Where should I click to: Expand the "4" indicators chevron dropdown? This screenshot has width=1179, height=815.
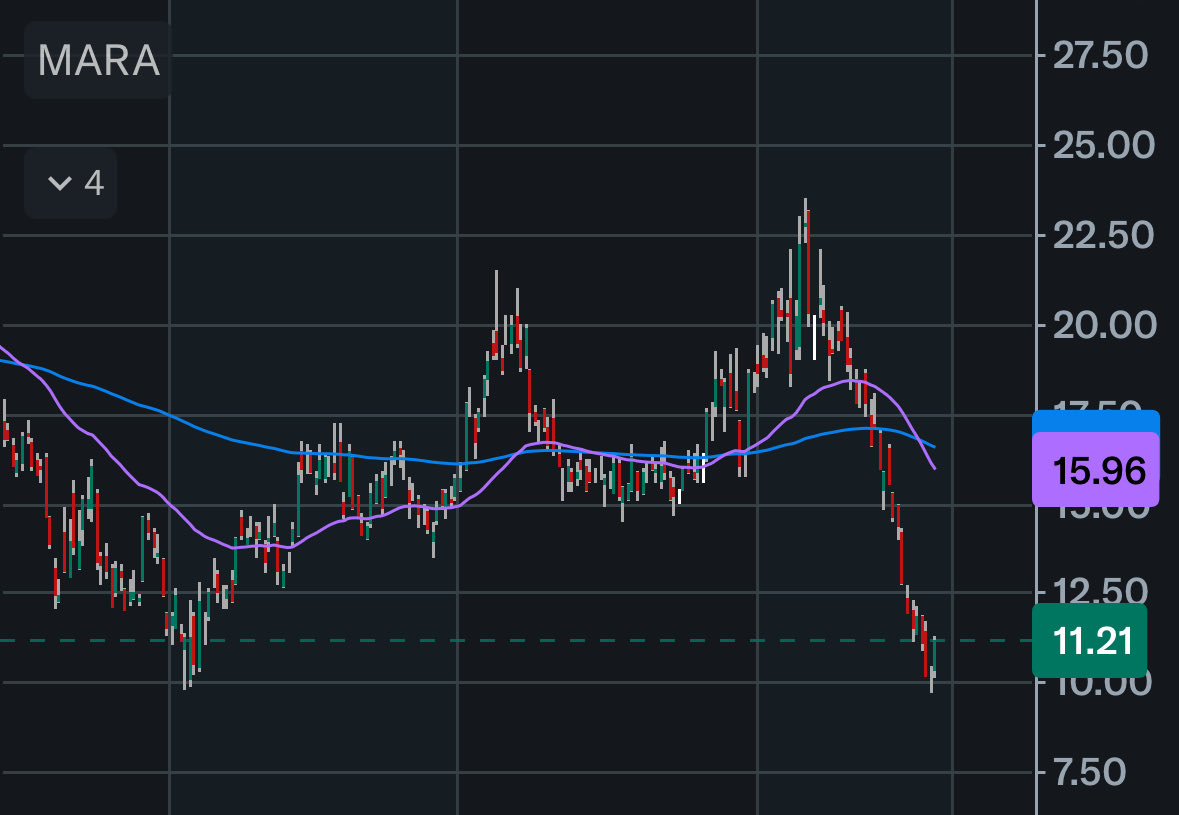tap(70, 183)
